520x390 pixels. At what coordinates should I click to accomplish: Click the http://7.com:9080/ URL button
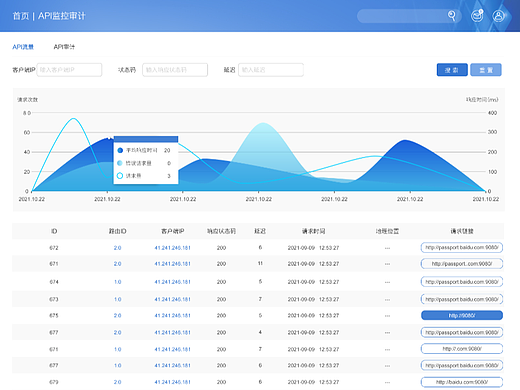[462, 349]
